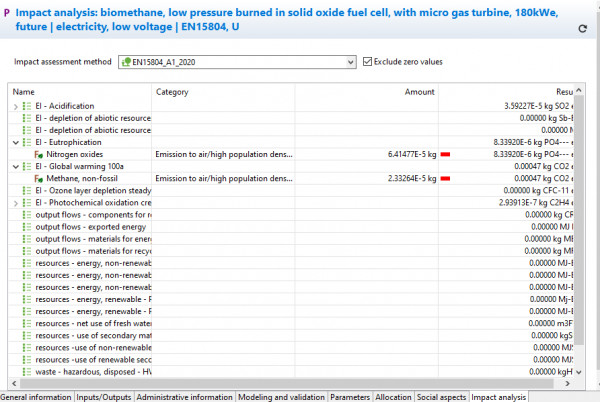Click icon for output flows - exported energy
The height and width of the screenshot is (402, 600).
coord(27,227)
